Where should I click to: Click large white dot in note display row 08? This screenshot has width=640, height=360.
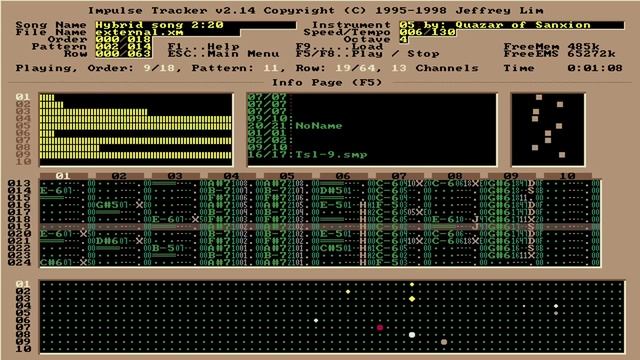point(412,335)
